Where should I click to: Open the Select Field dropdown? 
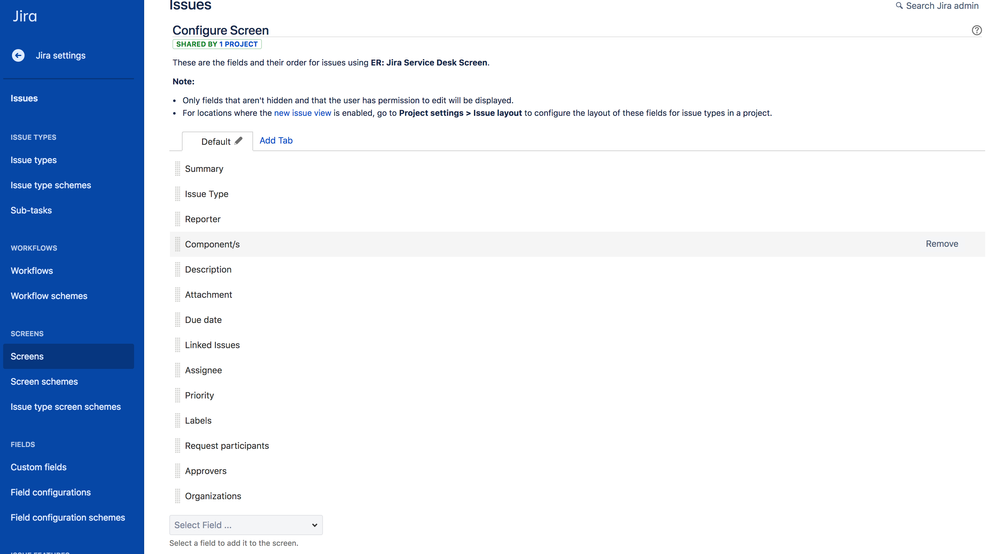pos(246,525)
